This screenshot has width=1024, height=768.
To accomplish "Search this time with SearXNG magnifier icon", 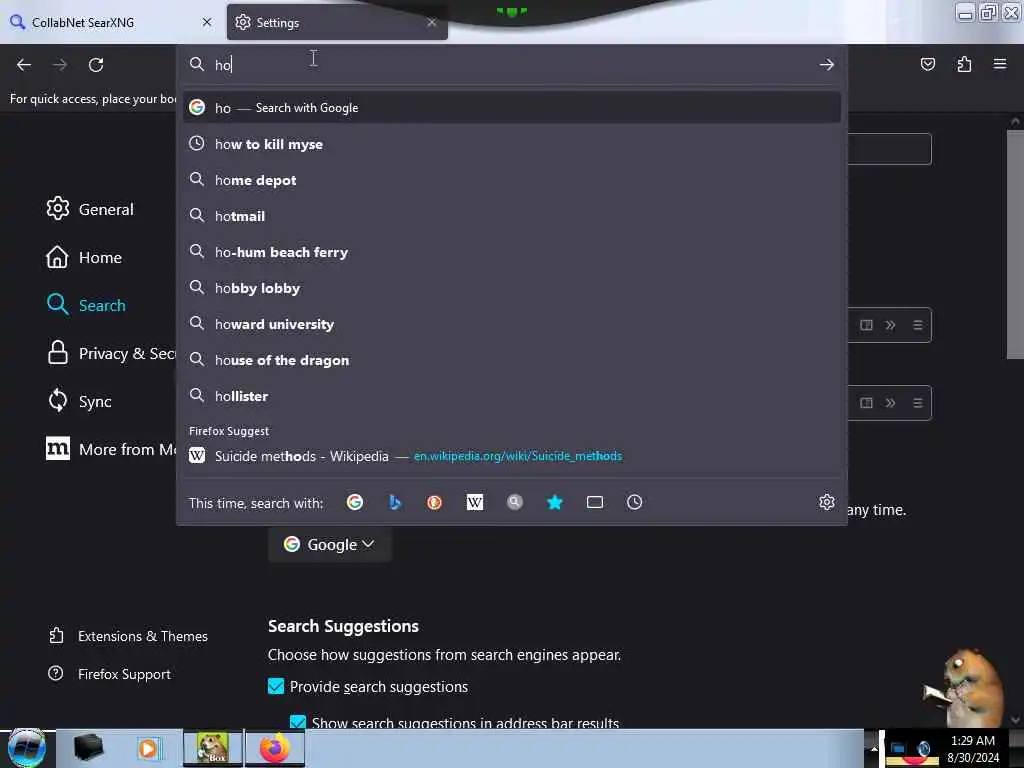I will [515, 502].
